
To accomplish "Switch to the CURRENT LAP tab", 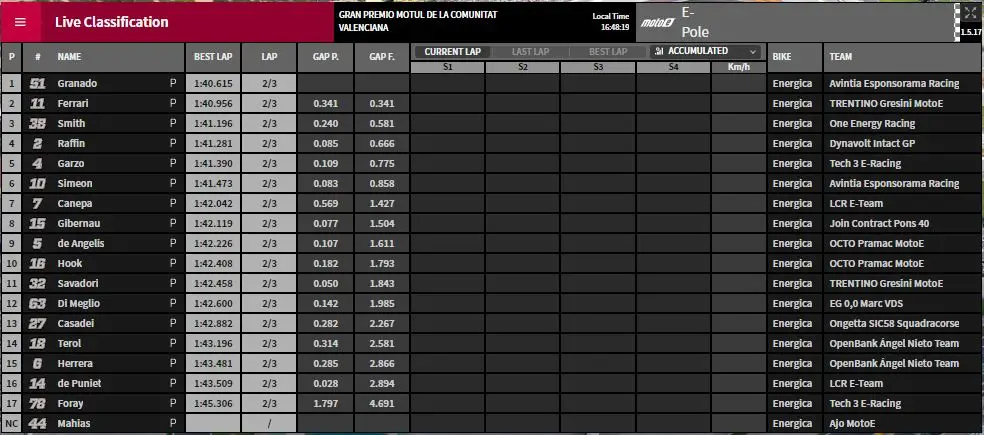I will 452,52.
